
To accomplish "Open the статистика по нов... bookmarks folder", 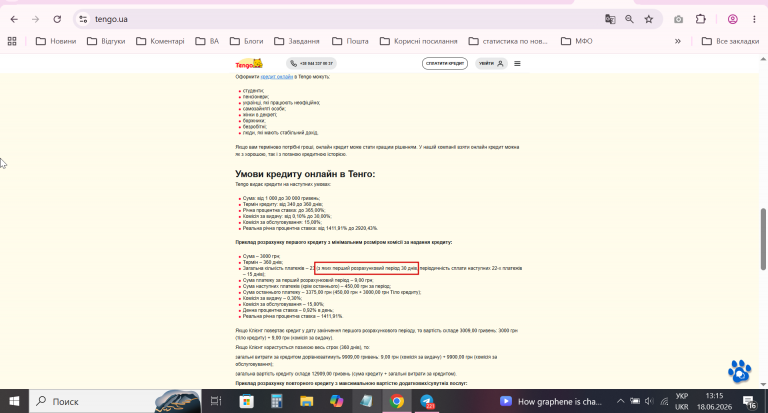I will (508, 41).
